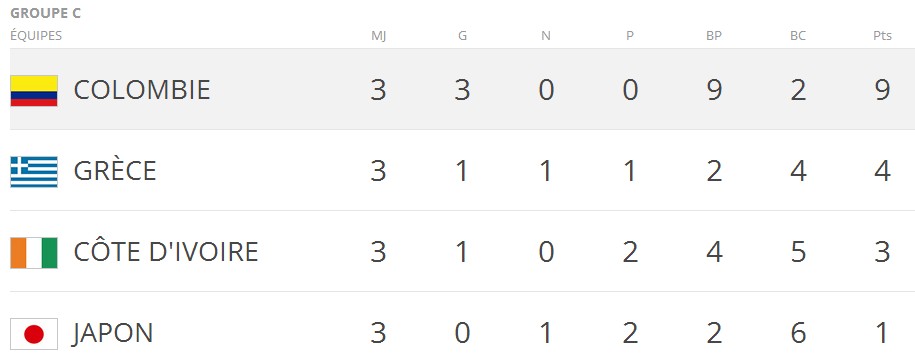Click Colombia's points value 9 under Pts
The image size is (915, 363).
(882, 90)
